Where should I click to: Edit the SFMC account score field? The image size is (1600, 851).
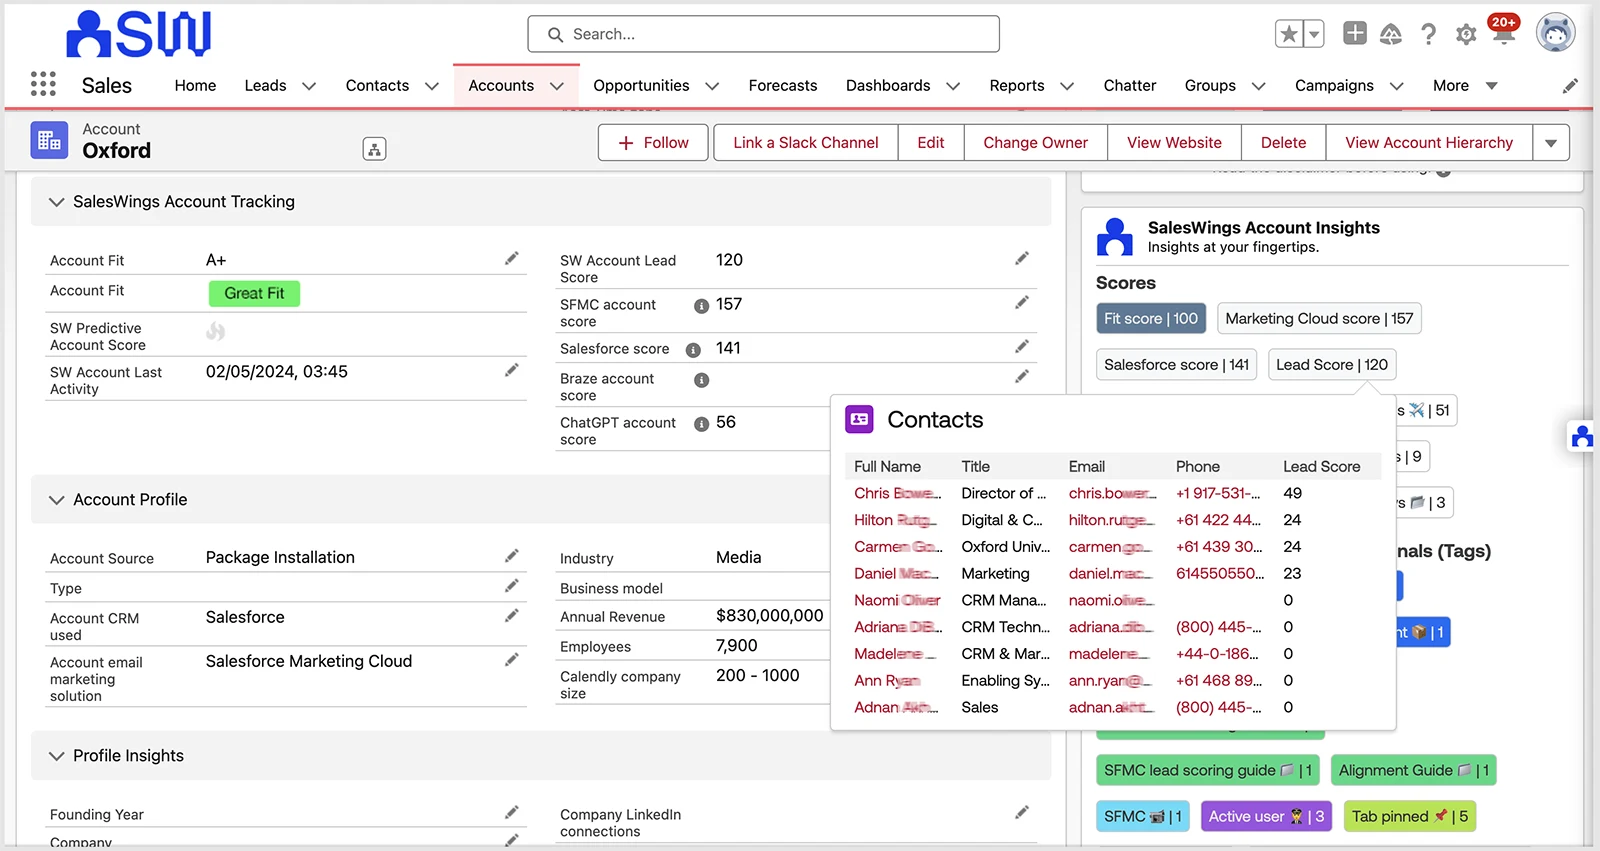pyautogui.click(x=1022, y=302)
